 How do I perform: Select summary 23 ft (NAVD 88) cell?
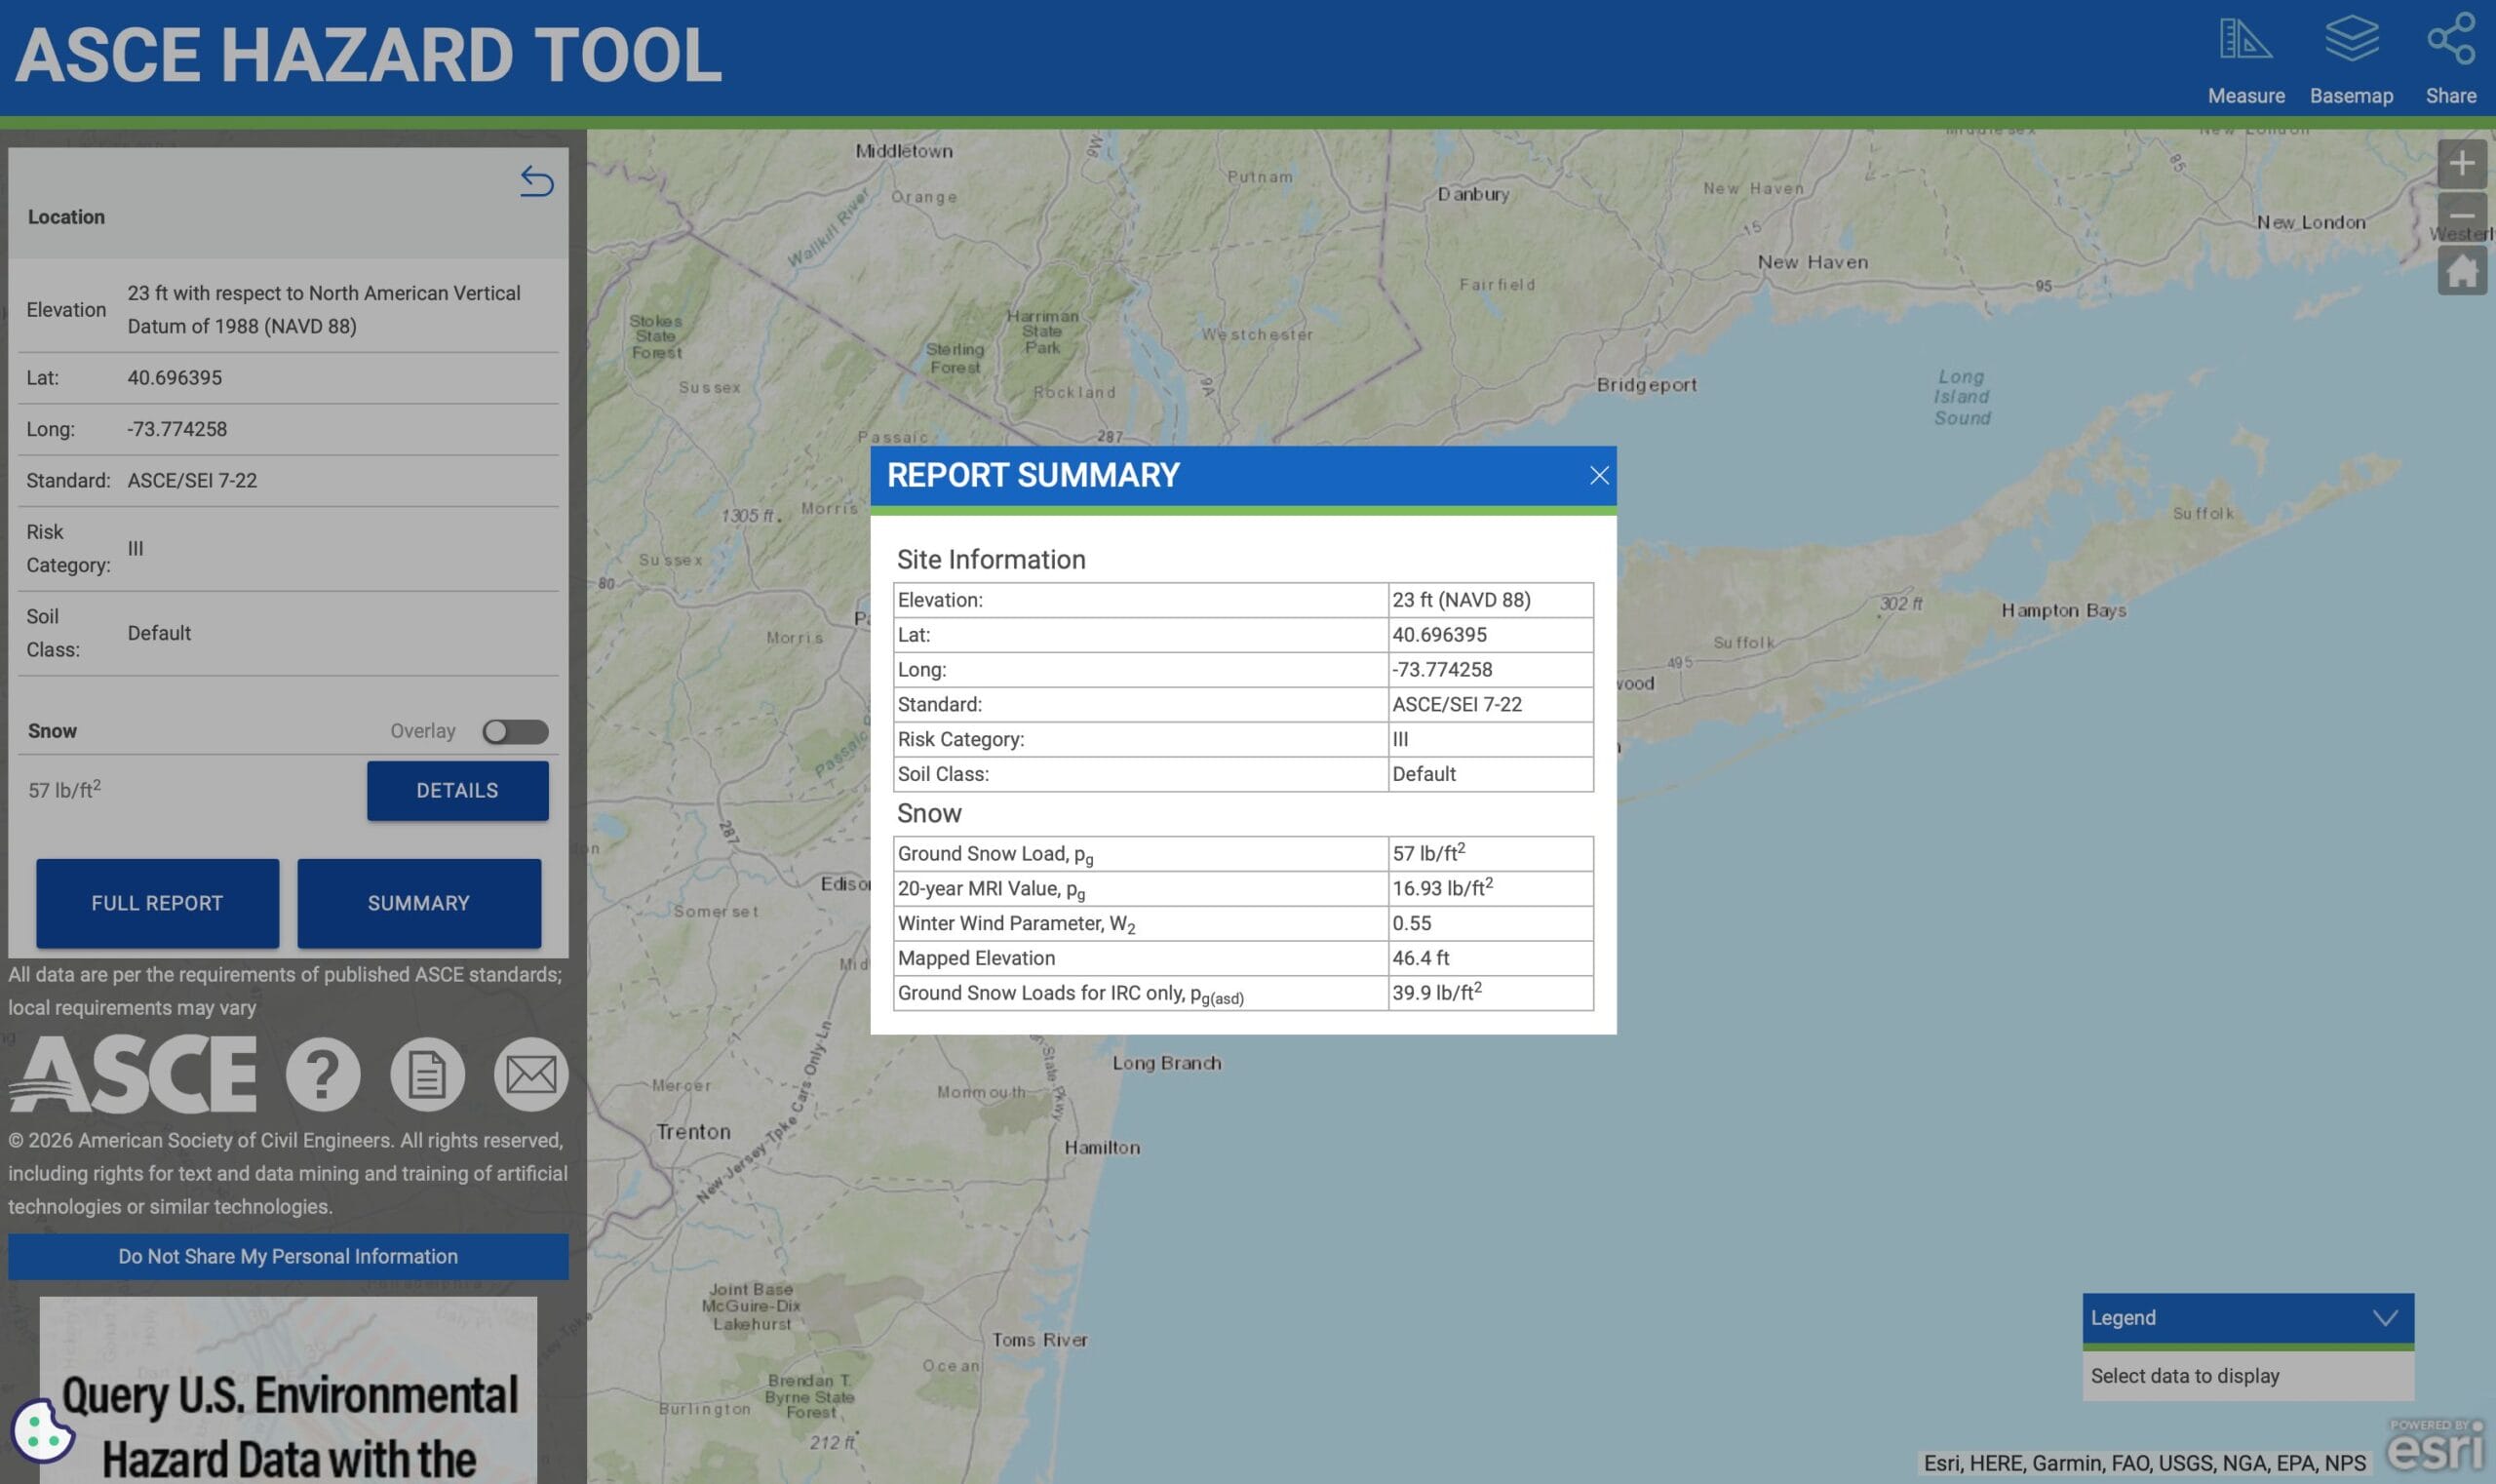coord(1490,600)
